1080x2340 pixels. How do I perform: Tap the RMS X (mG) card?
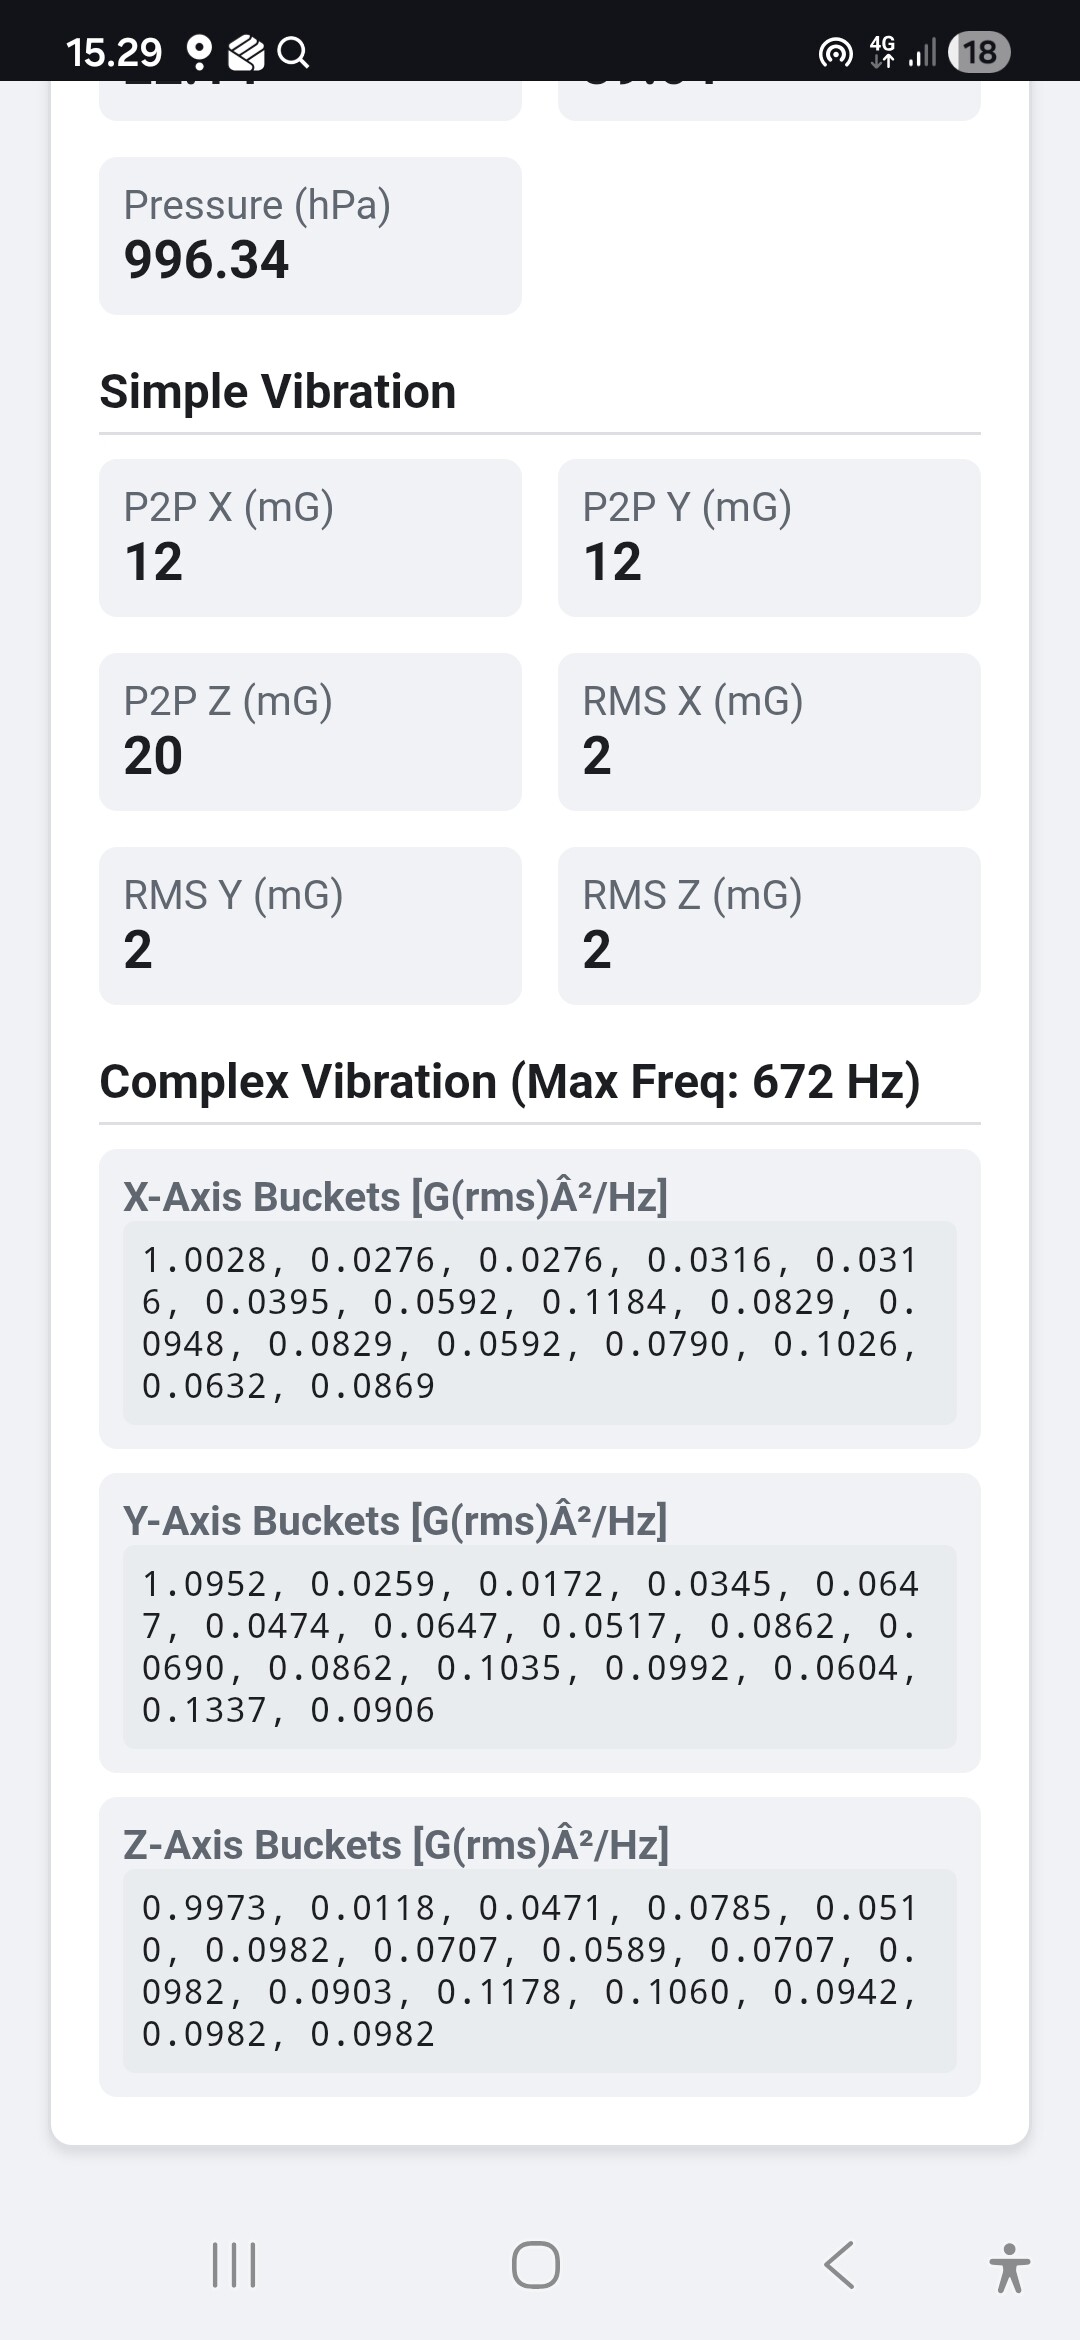[x=768, y=732]
